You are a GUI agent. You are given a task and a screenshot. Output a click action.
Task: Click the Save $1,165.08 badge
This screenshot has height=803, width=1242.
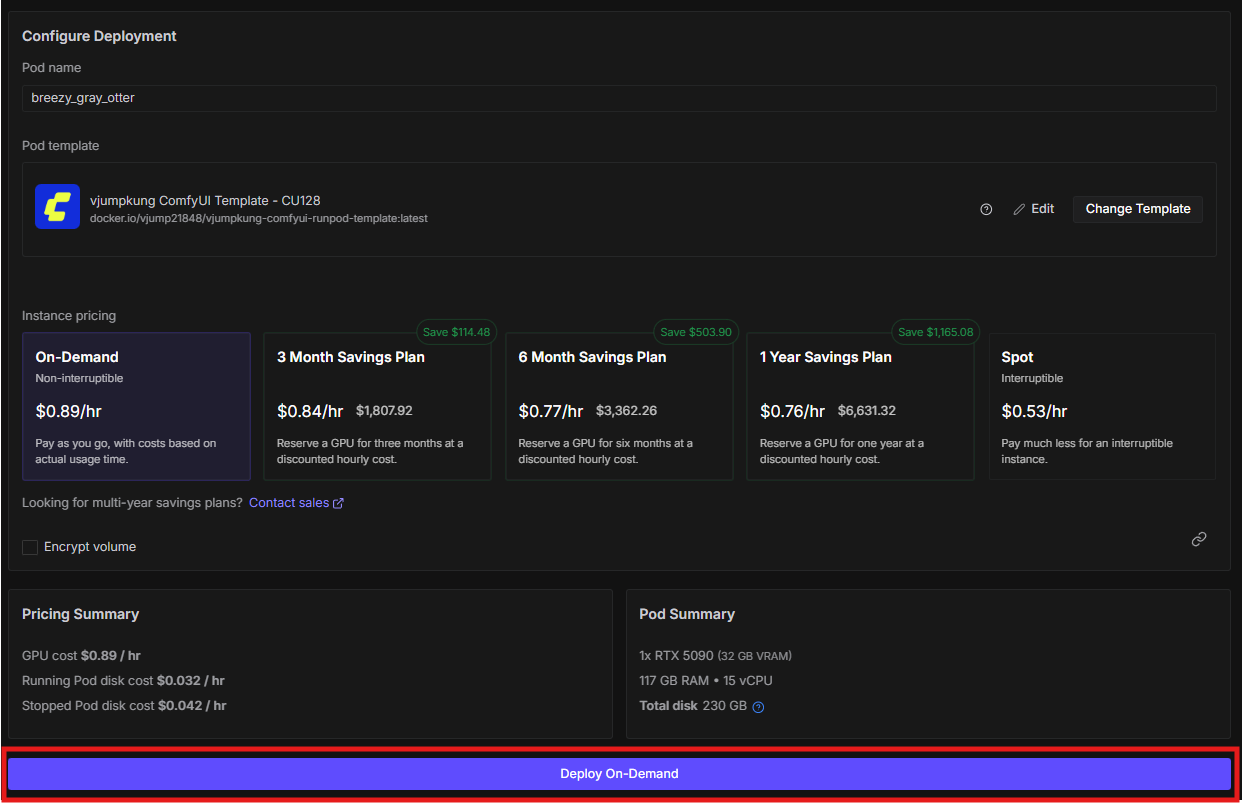point(935,332)
